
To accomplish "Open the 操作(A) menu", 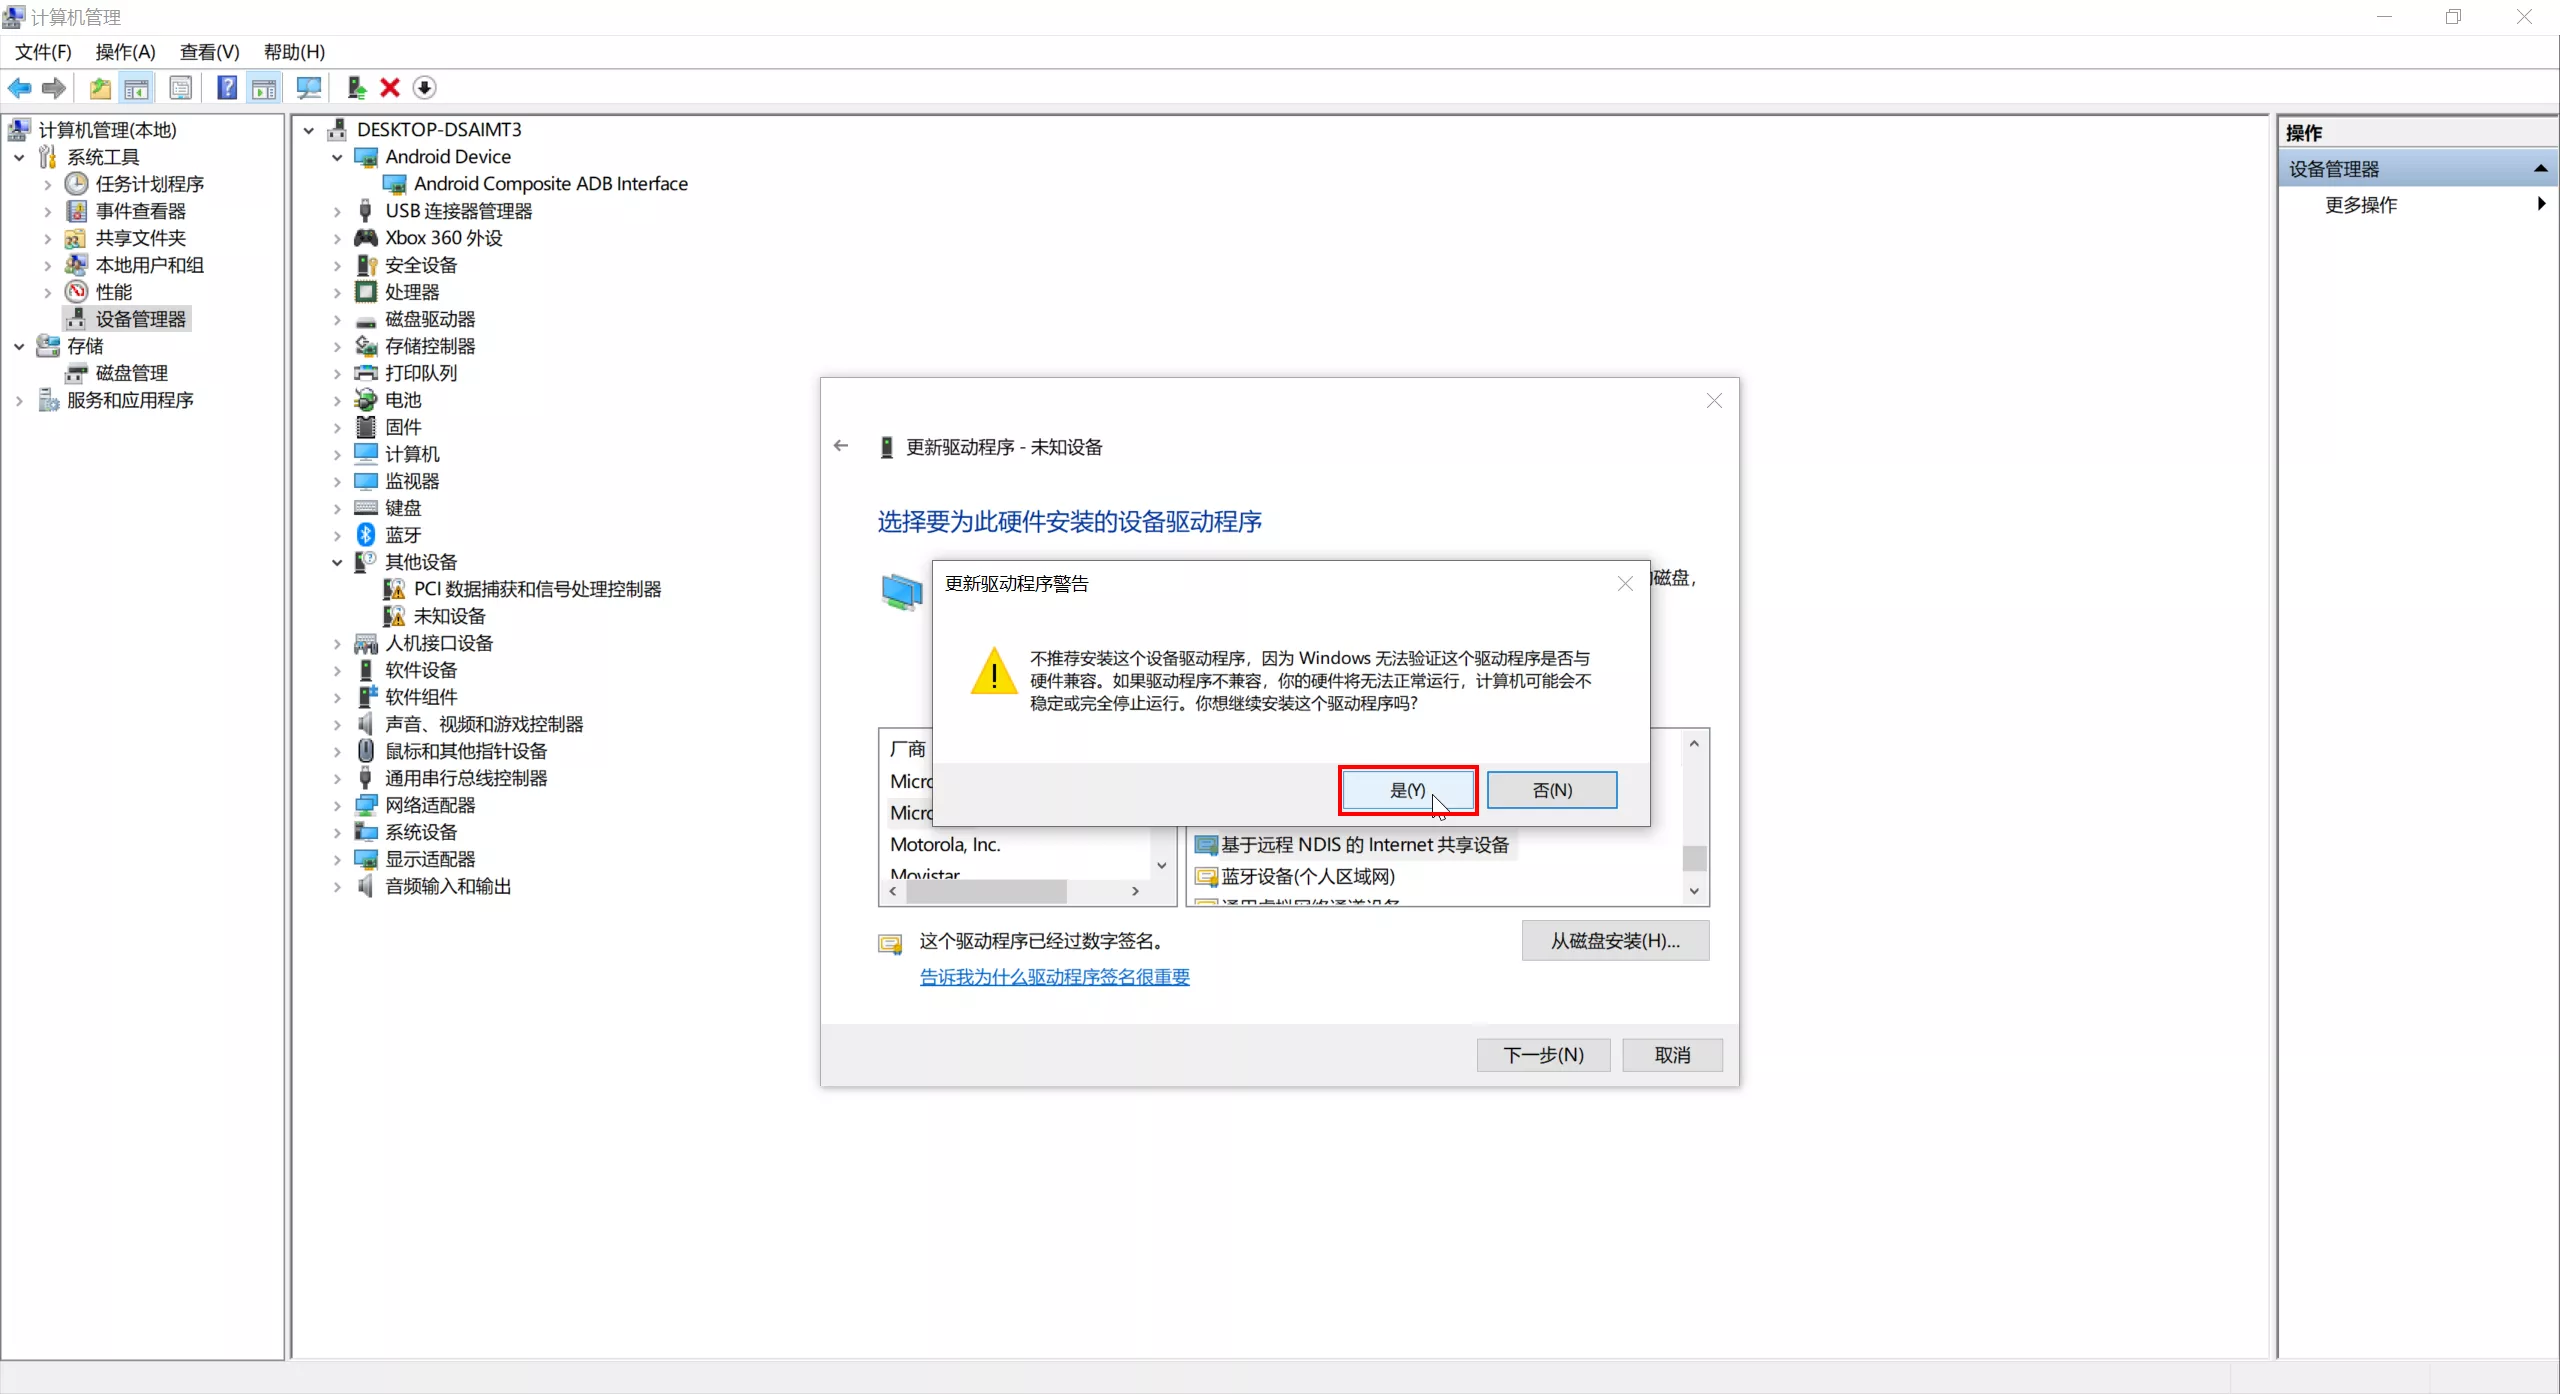I will 125,52.
